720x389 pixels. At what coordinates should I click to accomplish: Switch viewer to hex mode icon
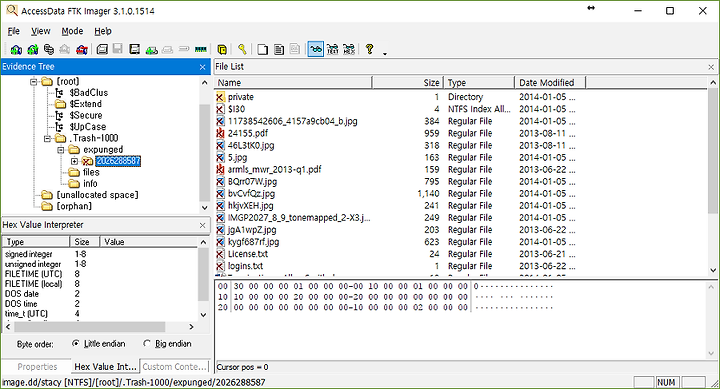pos(349,49)
